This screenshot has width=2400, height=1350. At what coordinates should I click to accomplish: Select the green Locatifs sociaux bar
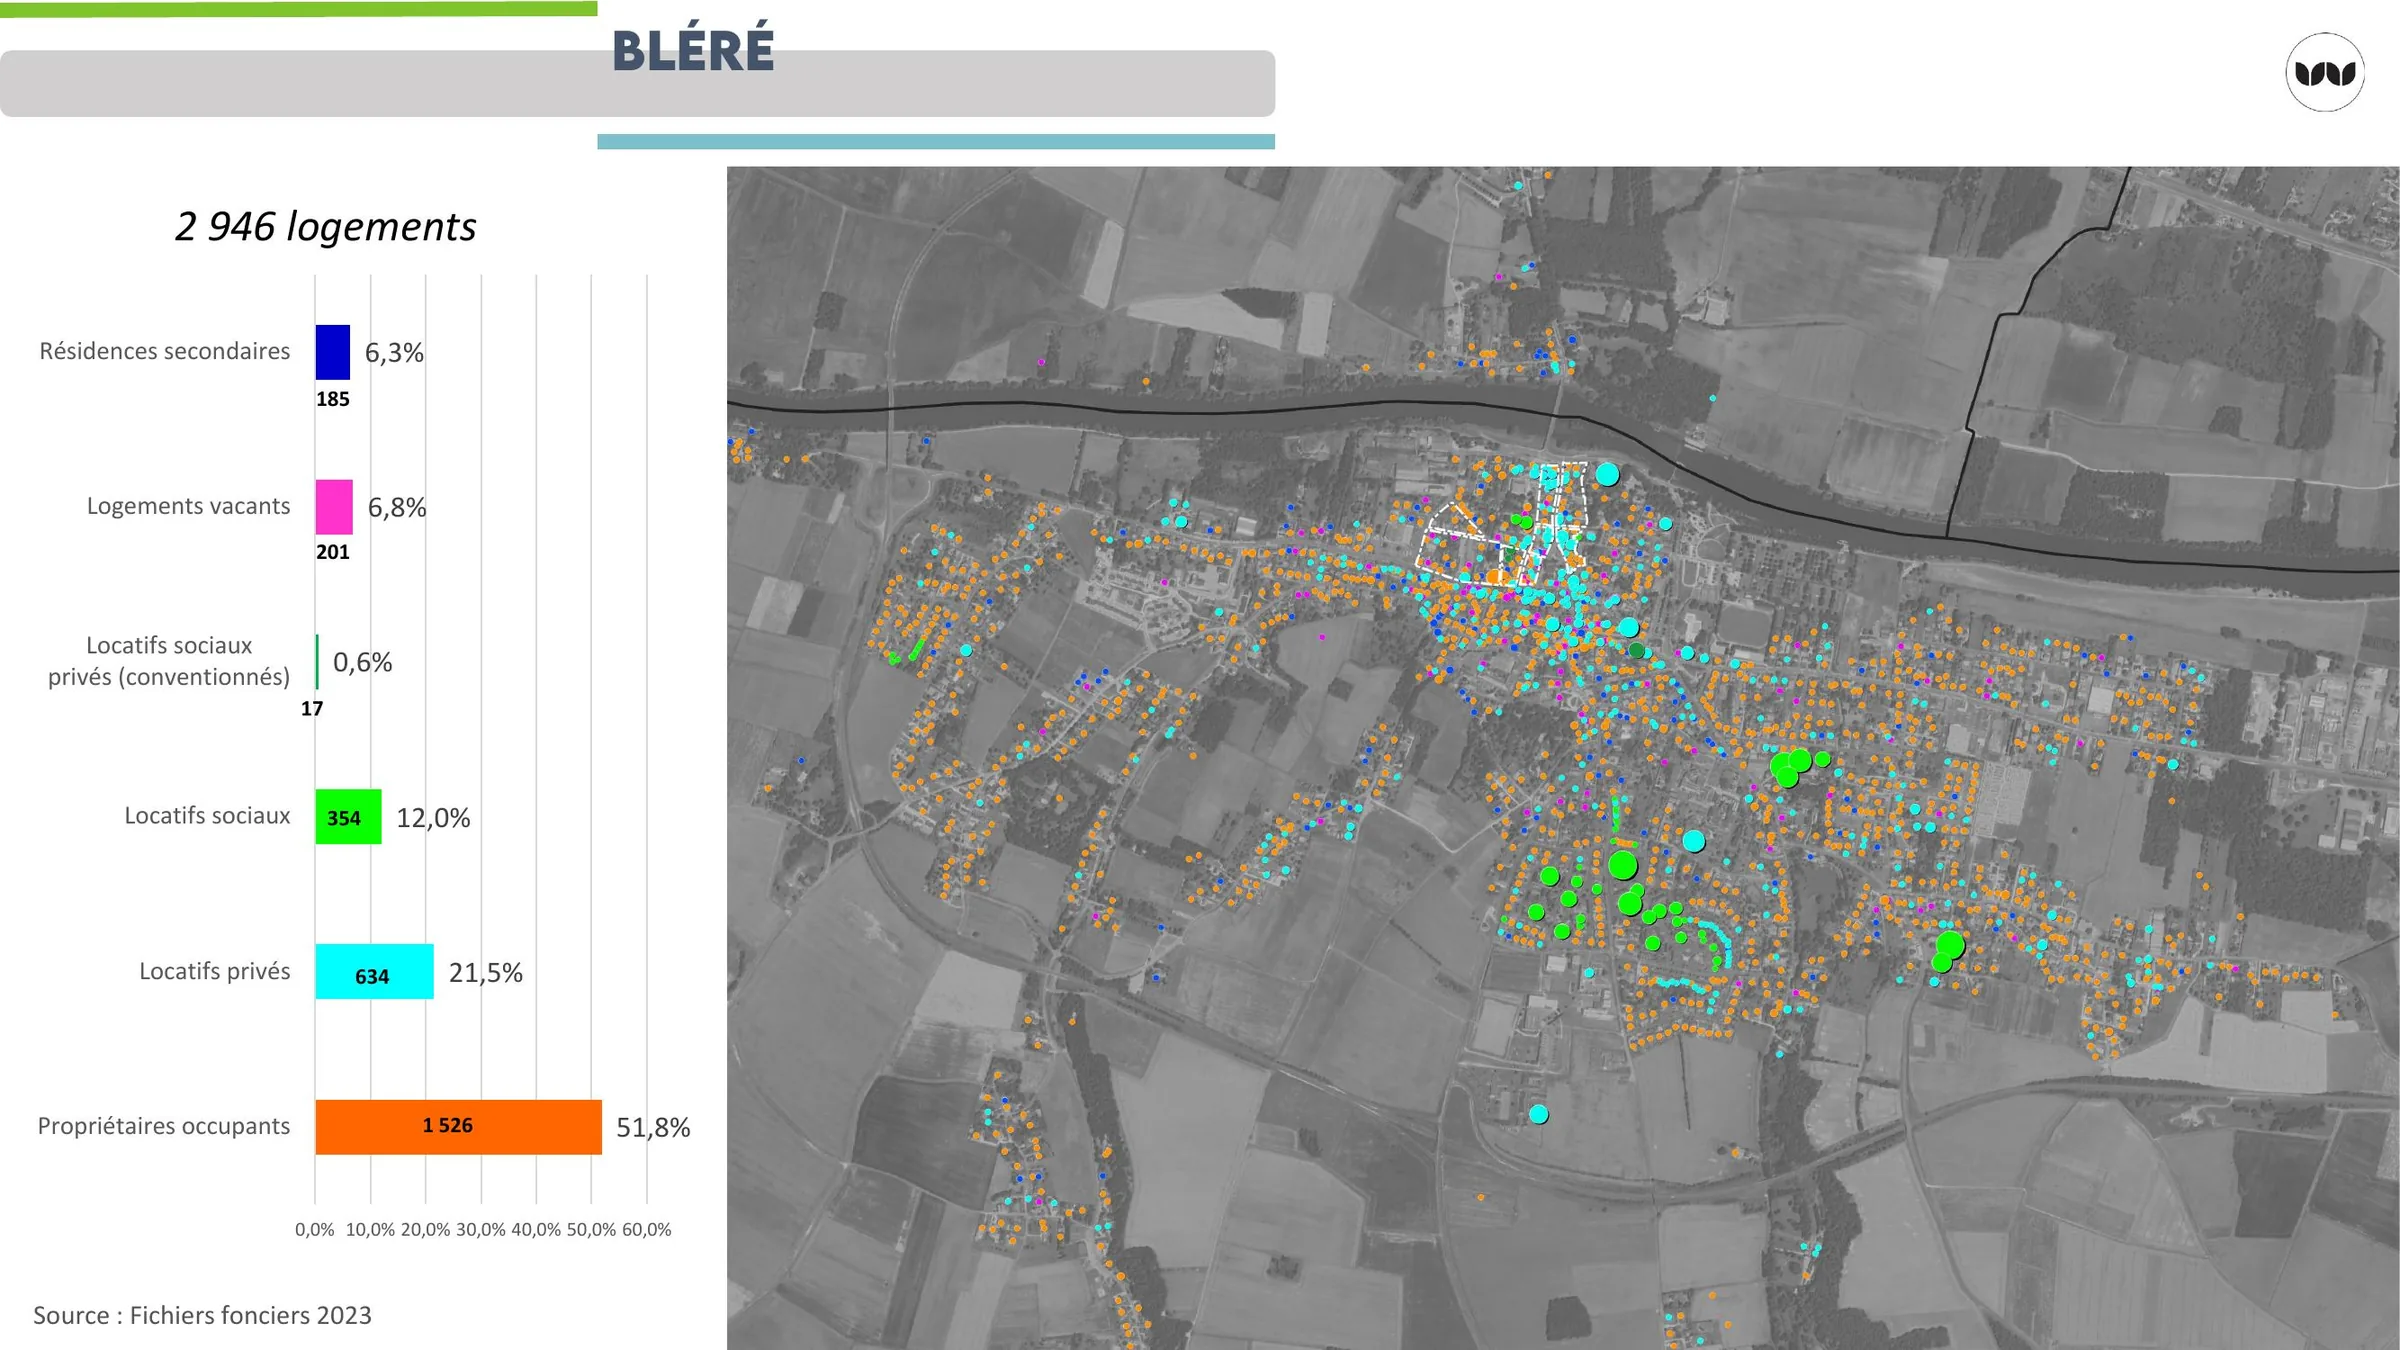click(348, 817)
